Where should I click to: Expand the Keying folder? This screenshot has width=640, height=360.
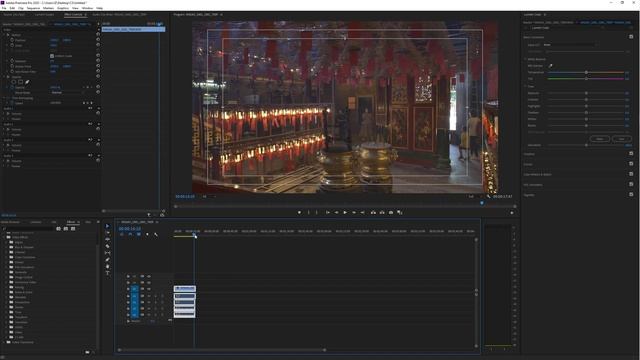[x=7, y=287]
